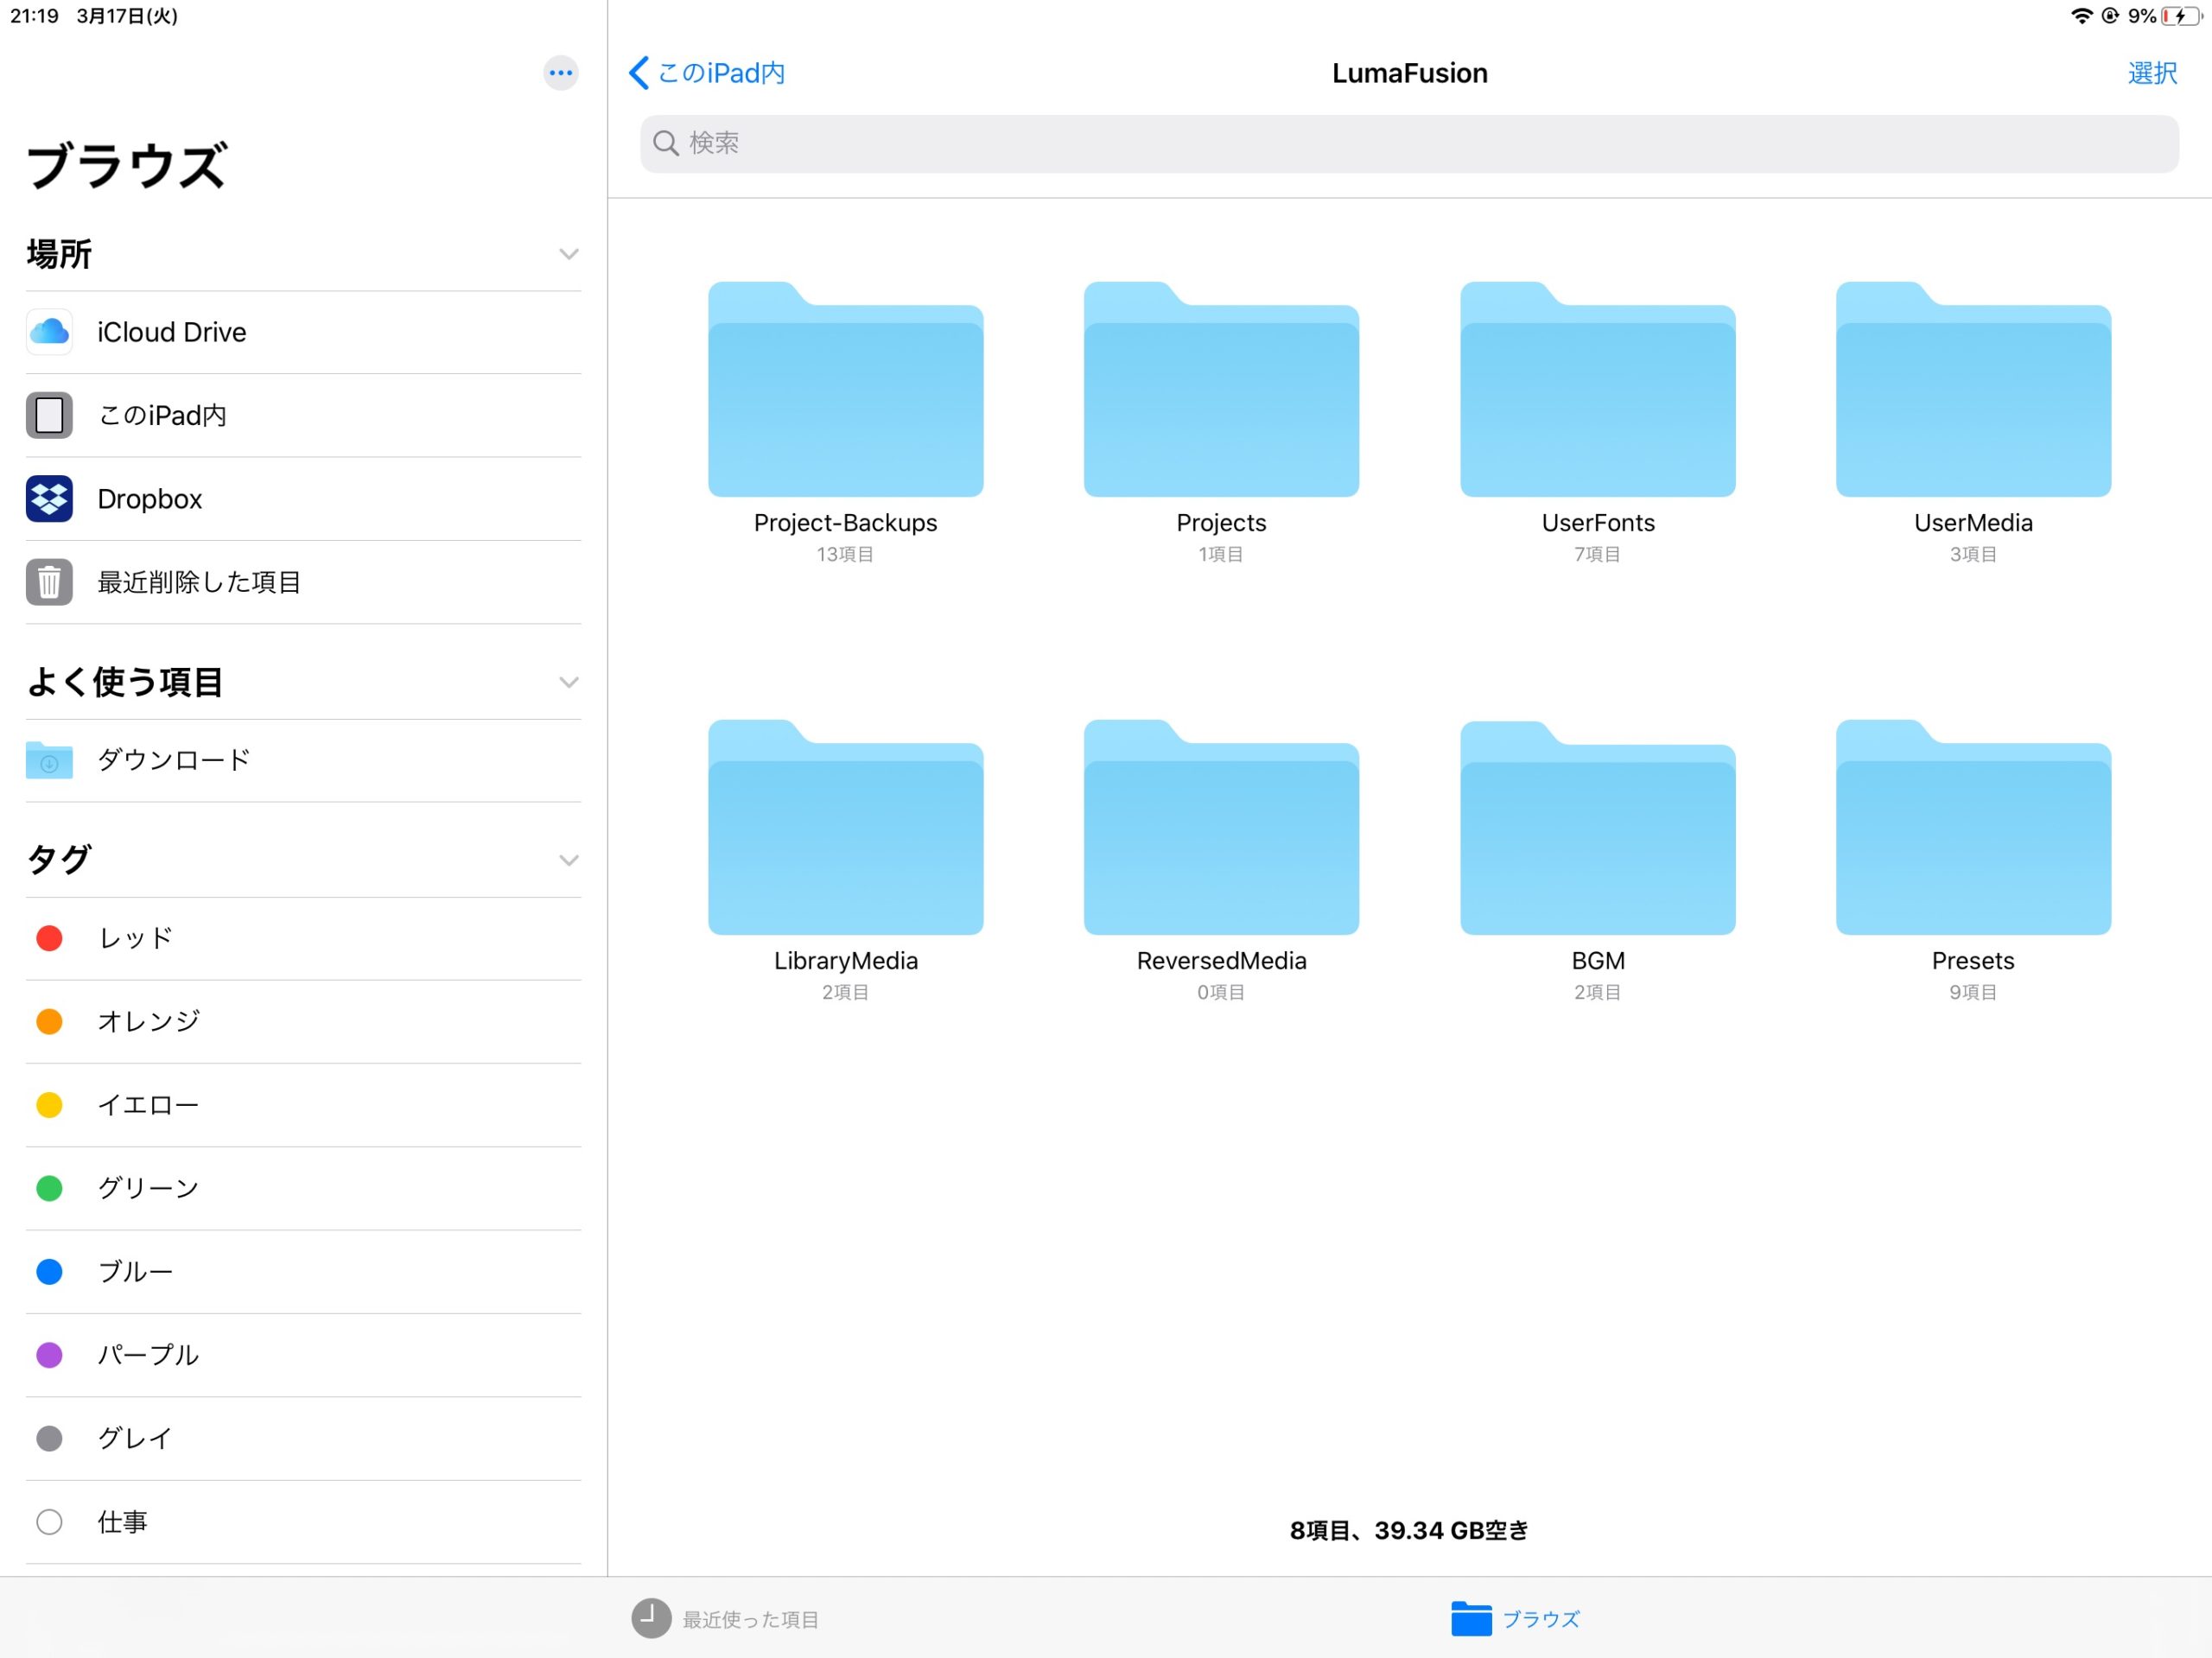
Task: Collapse the 場所 section chevron
Action: pos(568,254)
